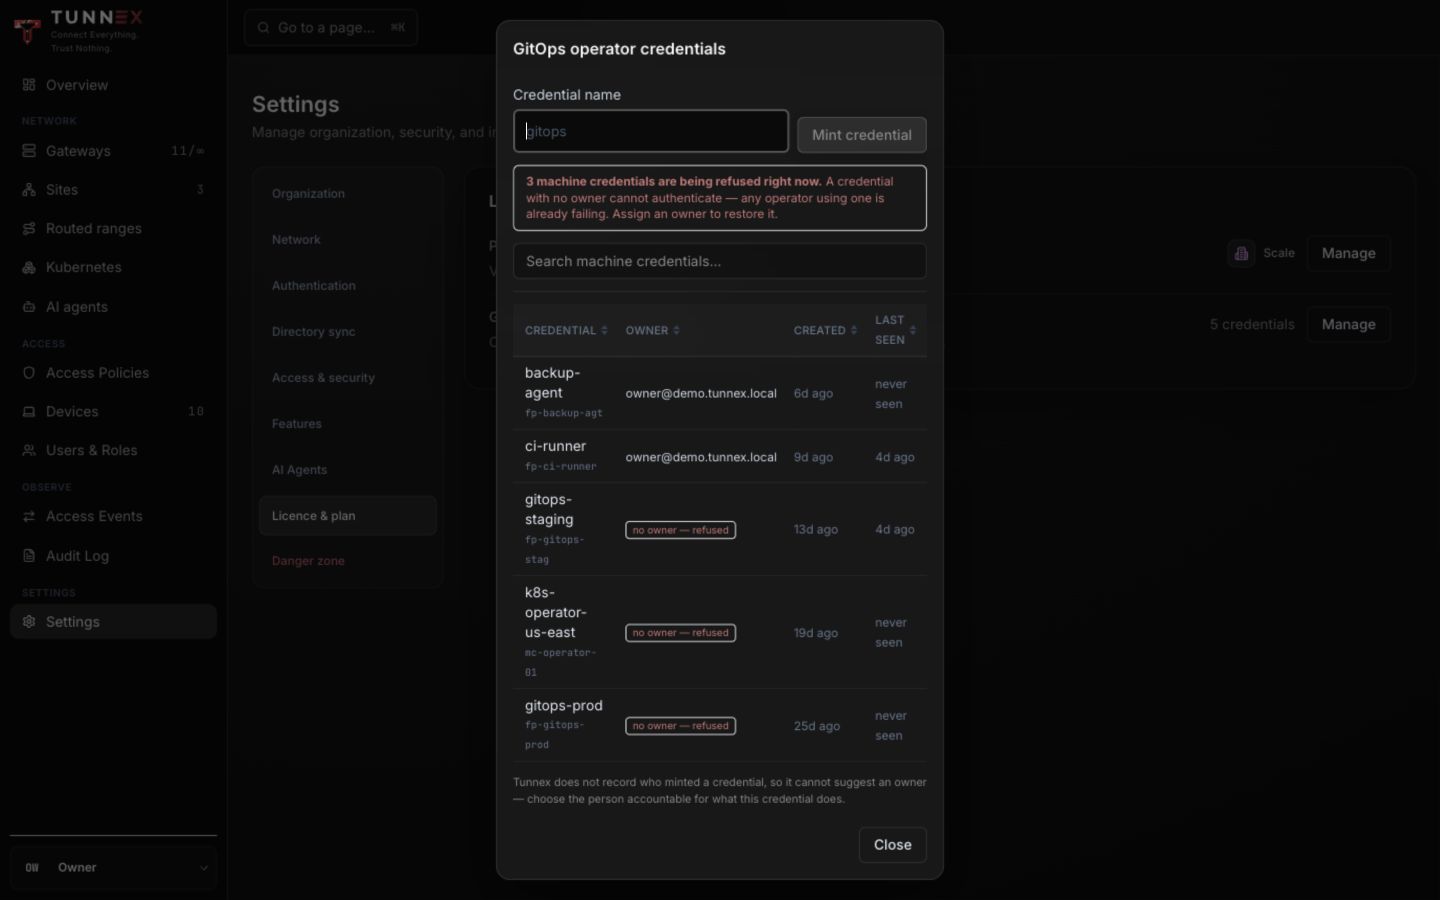Screen dimensions: 1440x900
Task: Focus the Credential name input field
Action: tap(651, 131)
